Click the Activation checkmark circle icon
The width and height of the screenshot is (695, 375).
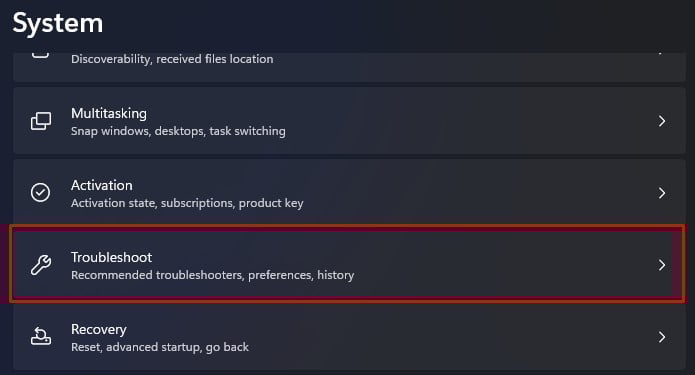40,193
